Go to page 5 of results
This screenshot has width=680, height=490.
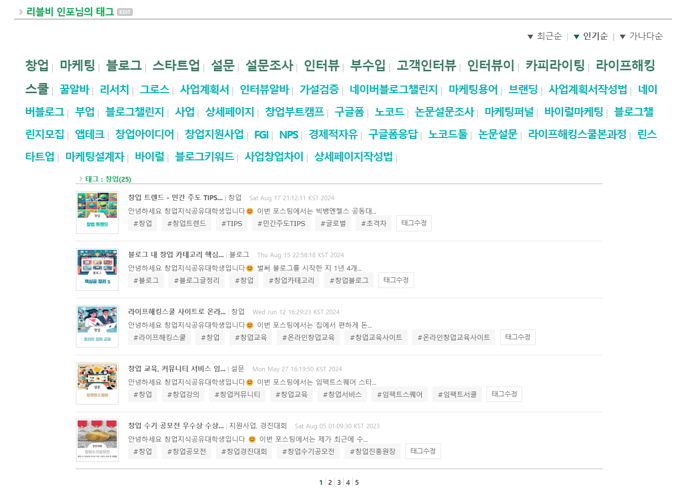click(x=357, y=483)
